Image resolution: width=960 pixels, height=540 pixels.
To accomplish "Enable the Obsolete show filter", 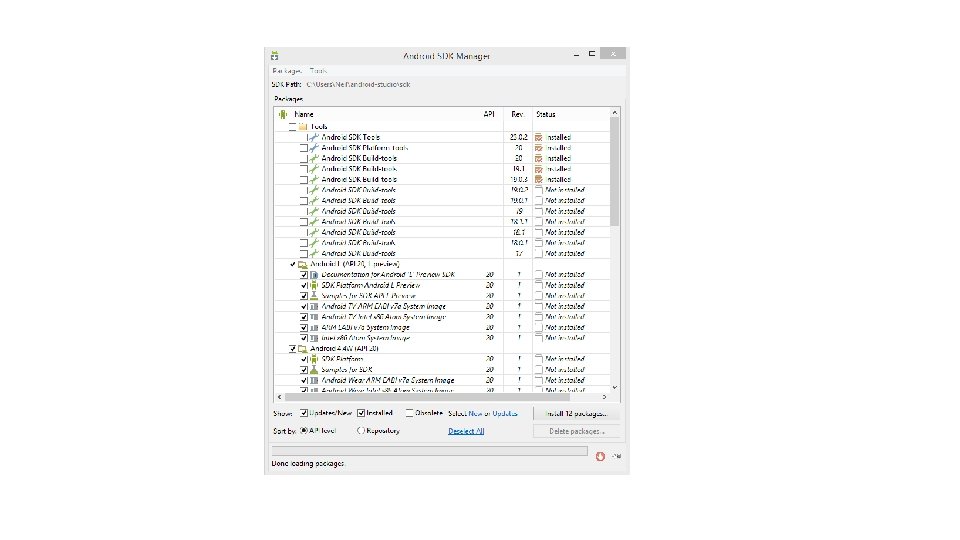I will coord(410,413).
